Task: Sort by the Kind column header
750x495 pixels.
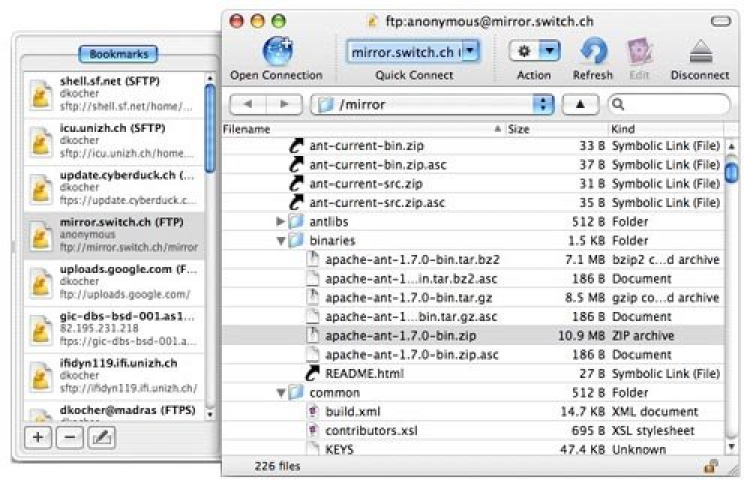Action: click(666, 129)
